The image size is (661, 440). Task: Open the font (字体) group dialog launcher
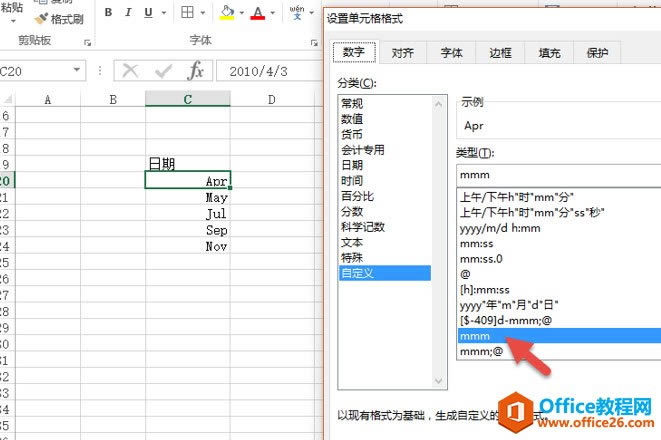click(314, 43)
